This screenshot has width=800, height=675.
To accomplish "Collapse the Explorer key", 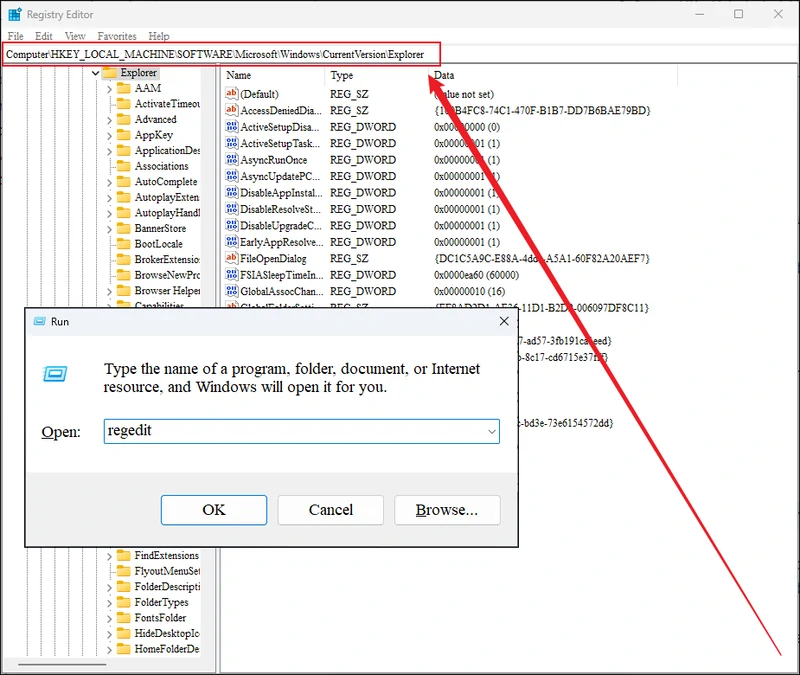I will [x=95, y=73].
